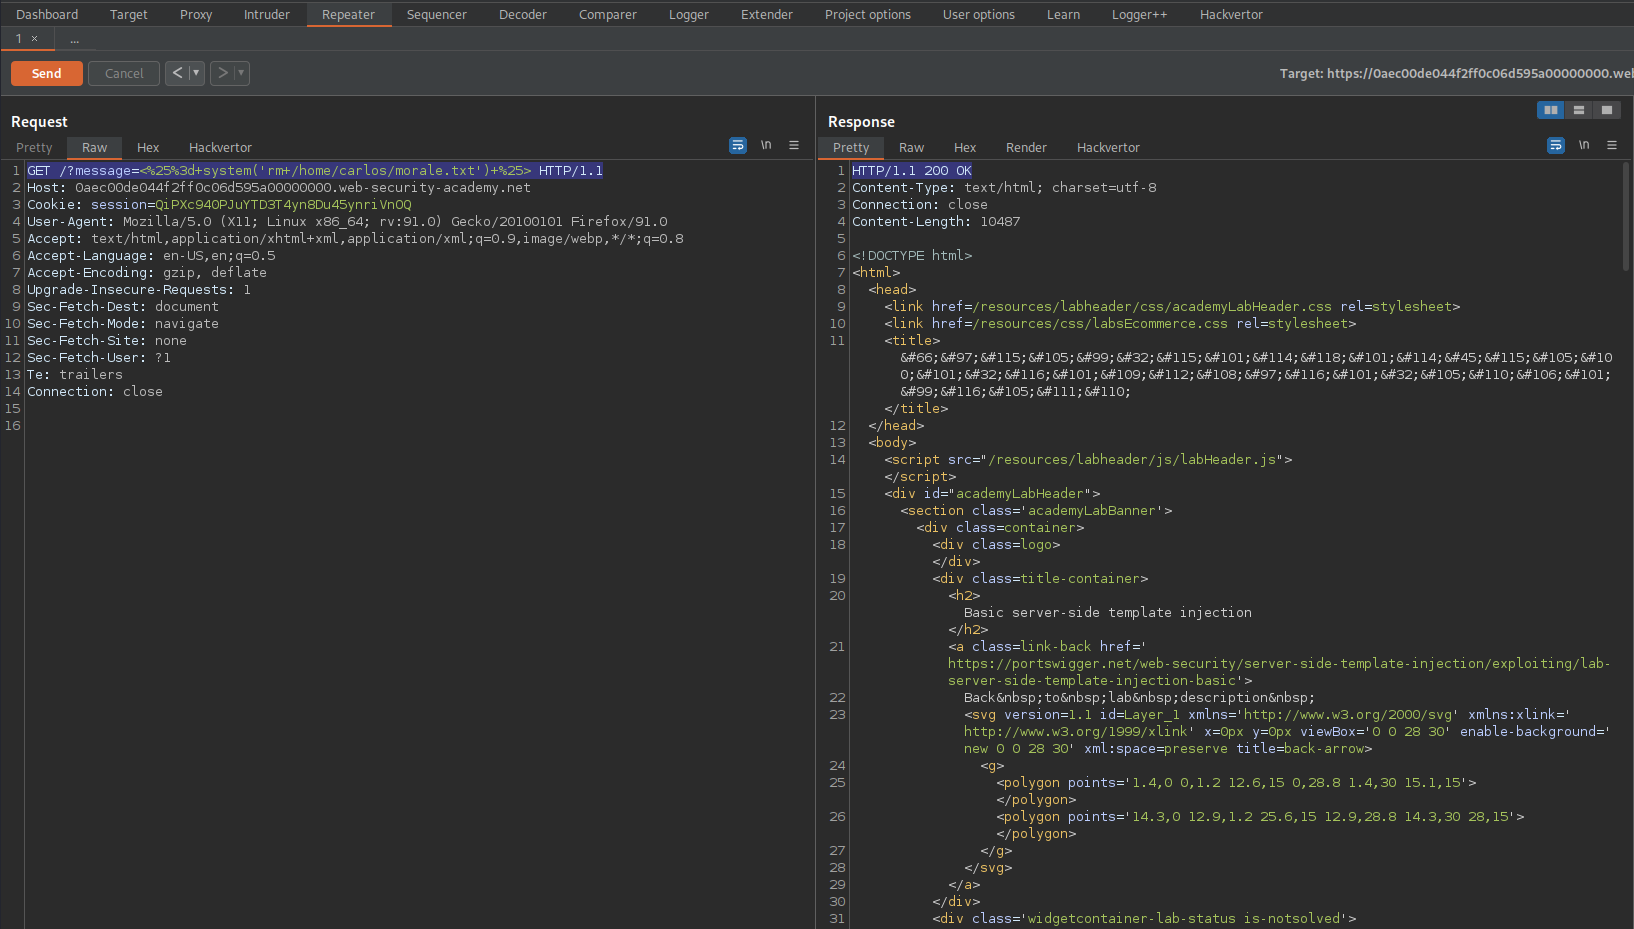
Task: Open the Target tab
Action: [129, 14]
